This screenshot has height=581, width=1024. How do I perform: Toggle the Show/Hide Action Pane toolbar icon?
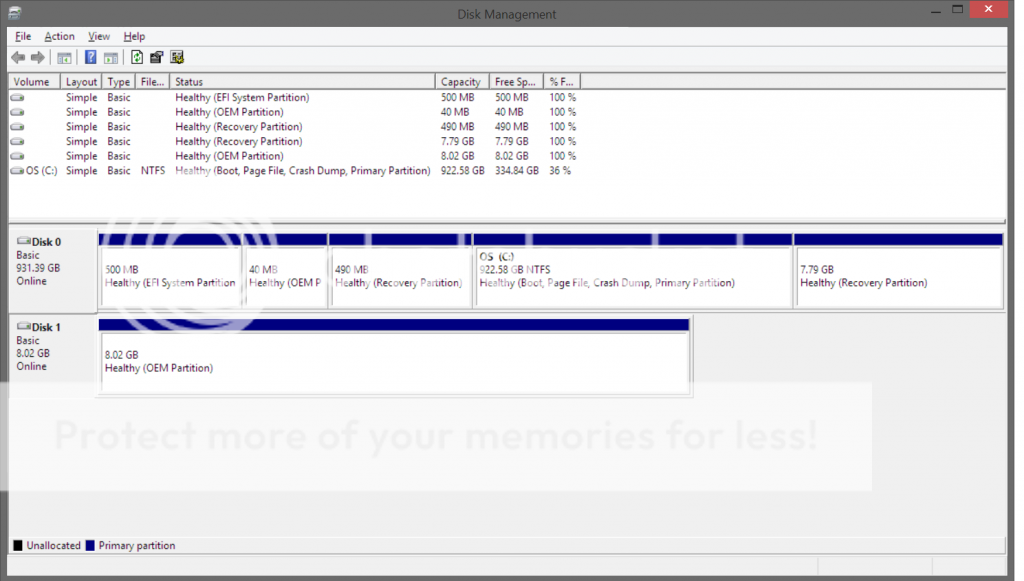point(111,58)
